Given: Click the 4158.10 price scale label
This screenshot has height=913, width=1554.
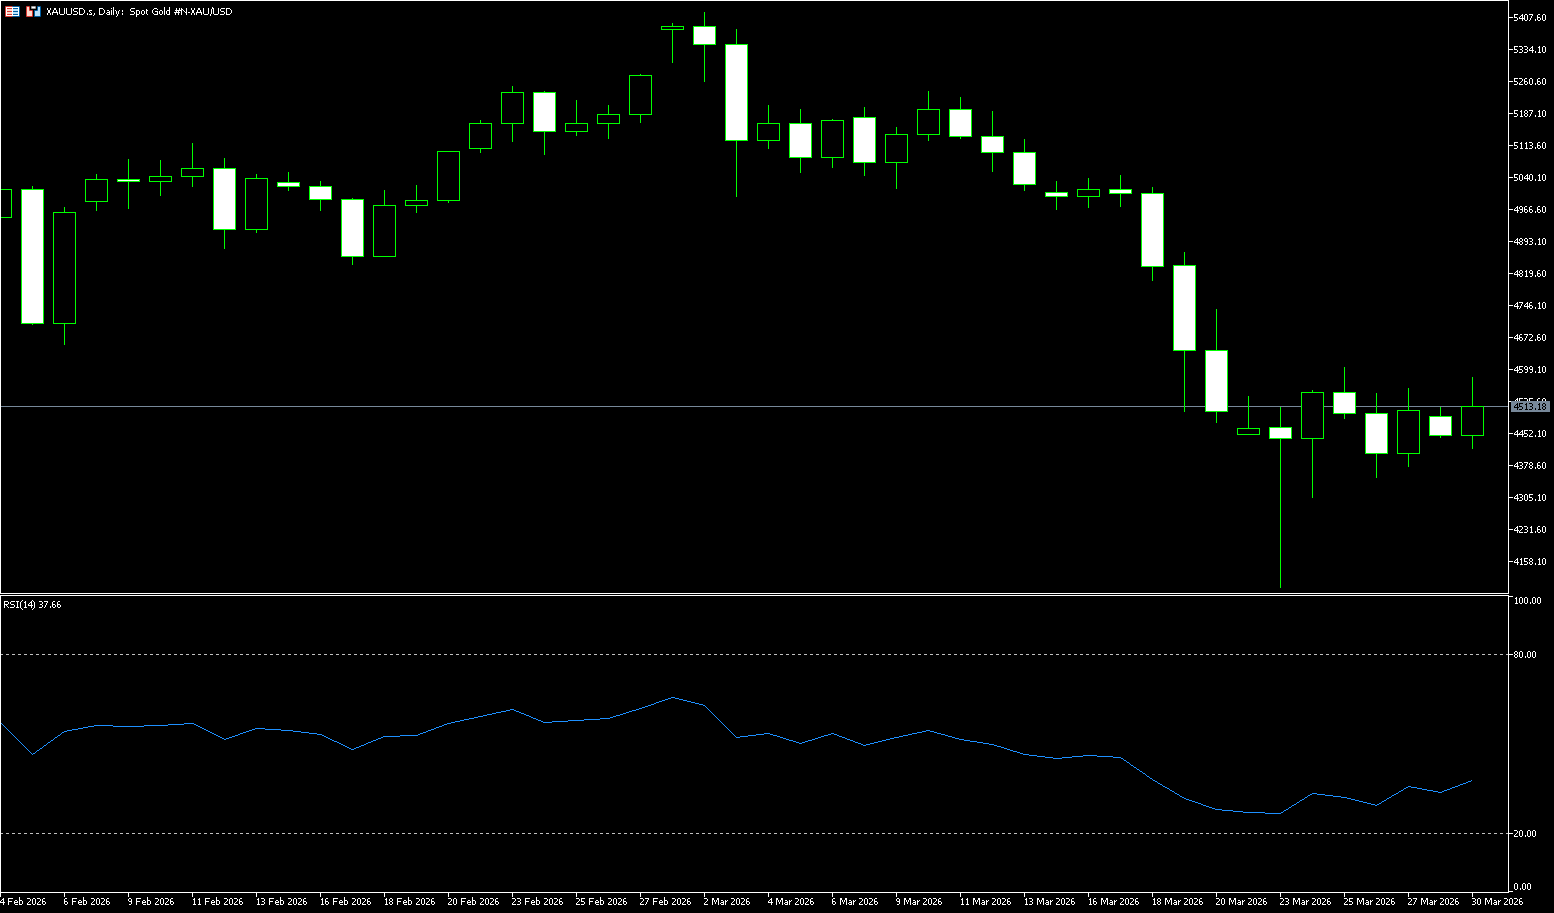Looking at the screenshot, I should 1530,562.
